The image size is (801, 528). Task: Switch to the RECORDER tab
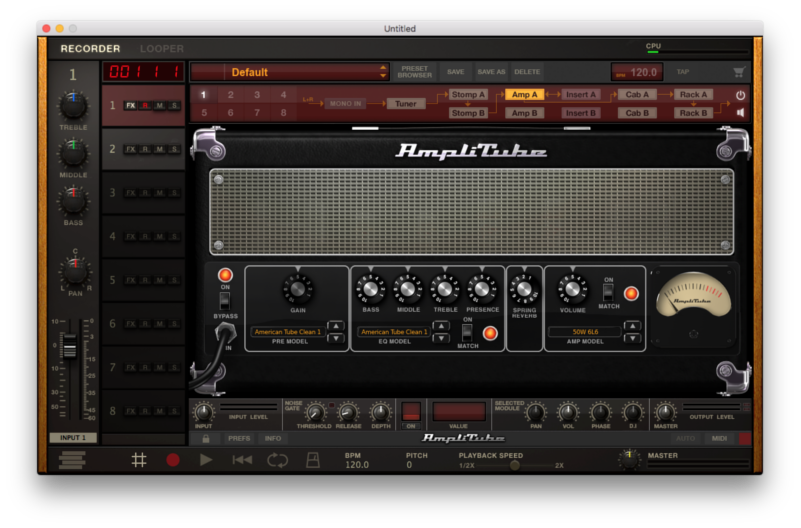tap(90, 49)
